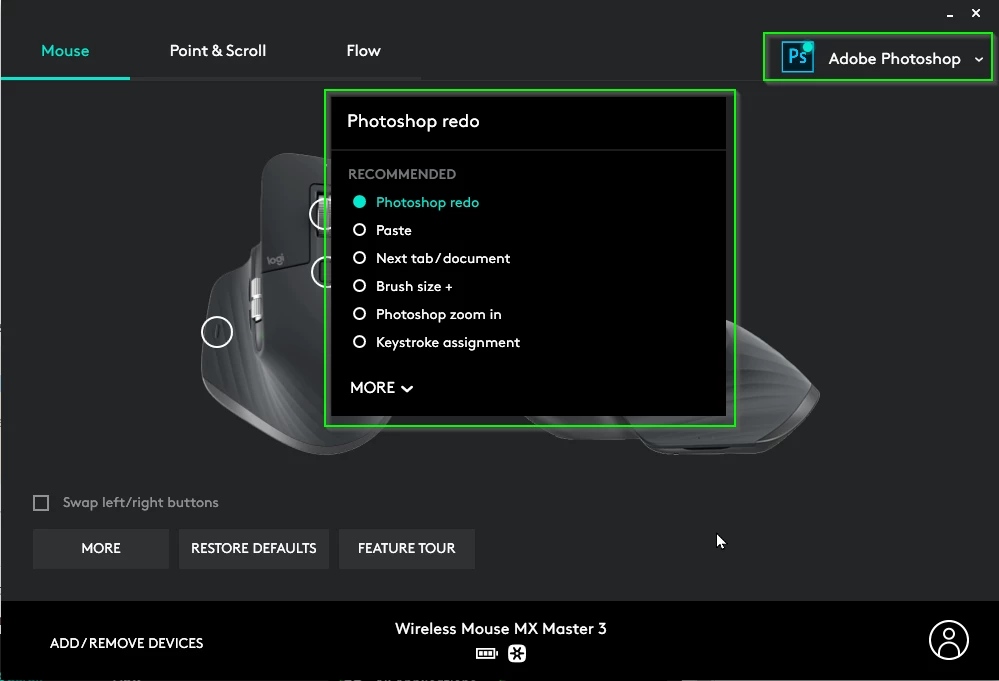Click the Unifying receiver connection icon
Image resolution: width=999 pixels, height=681 pixels.
517,654
